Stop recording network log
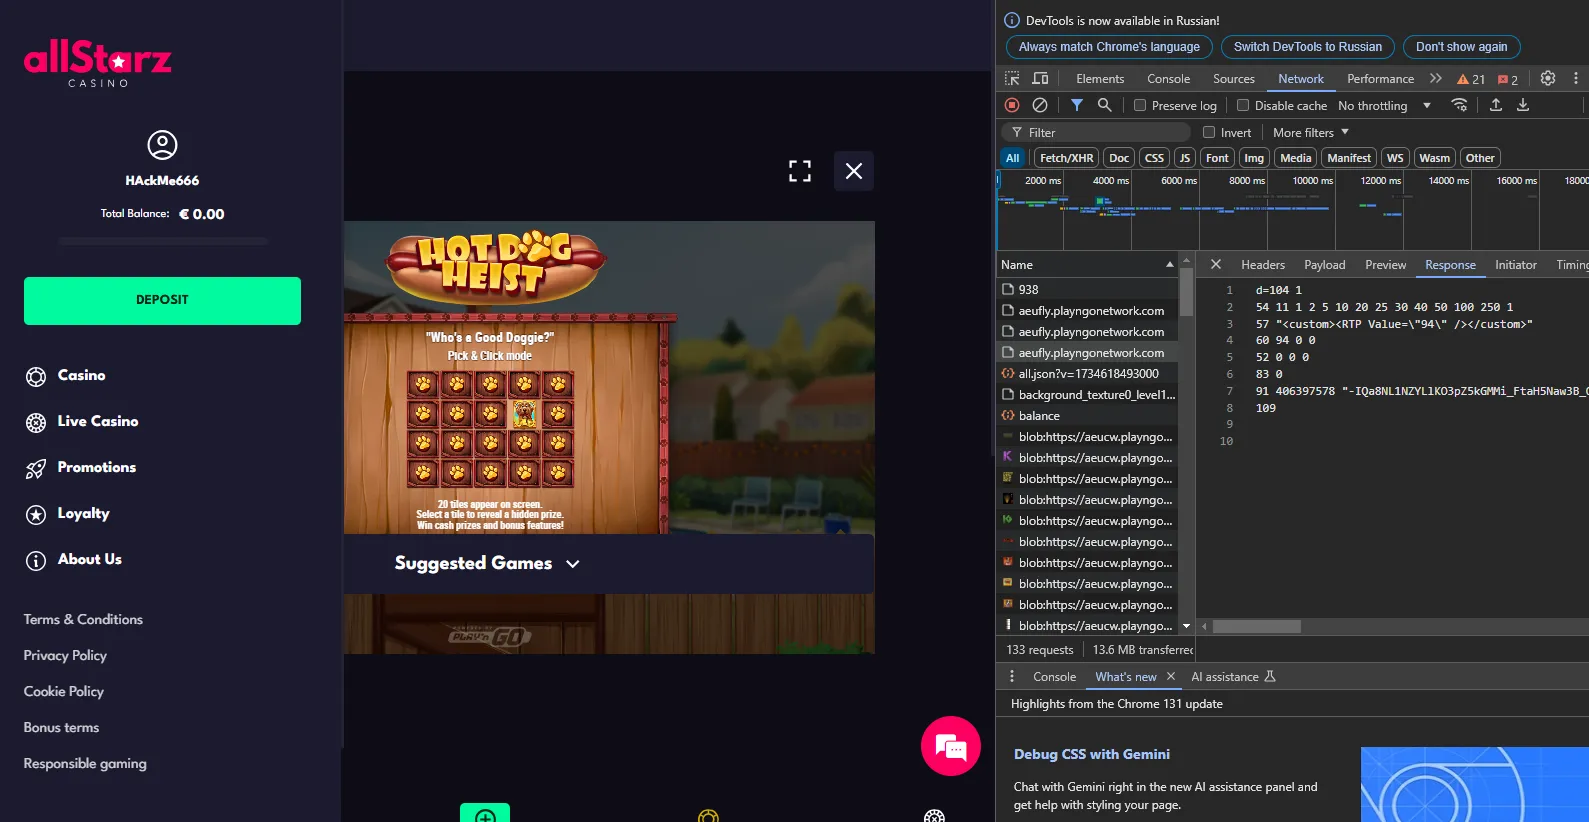 [1012, 105]
